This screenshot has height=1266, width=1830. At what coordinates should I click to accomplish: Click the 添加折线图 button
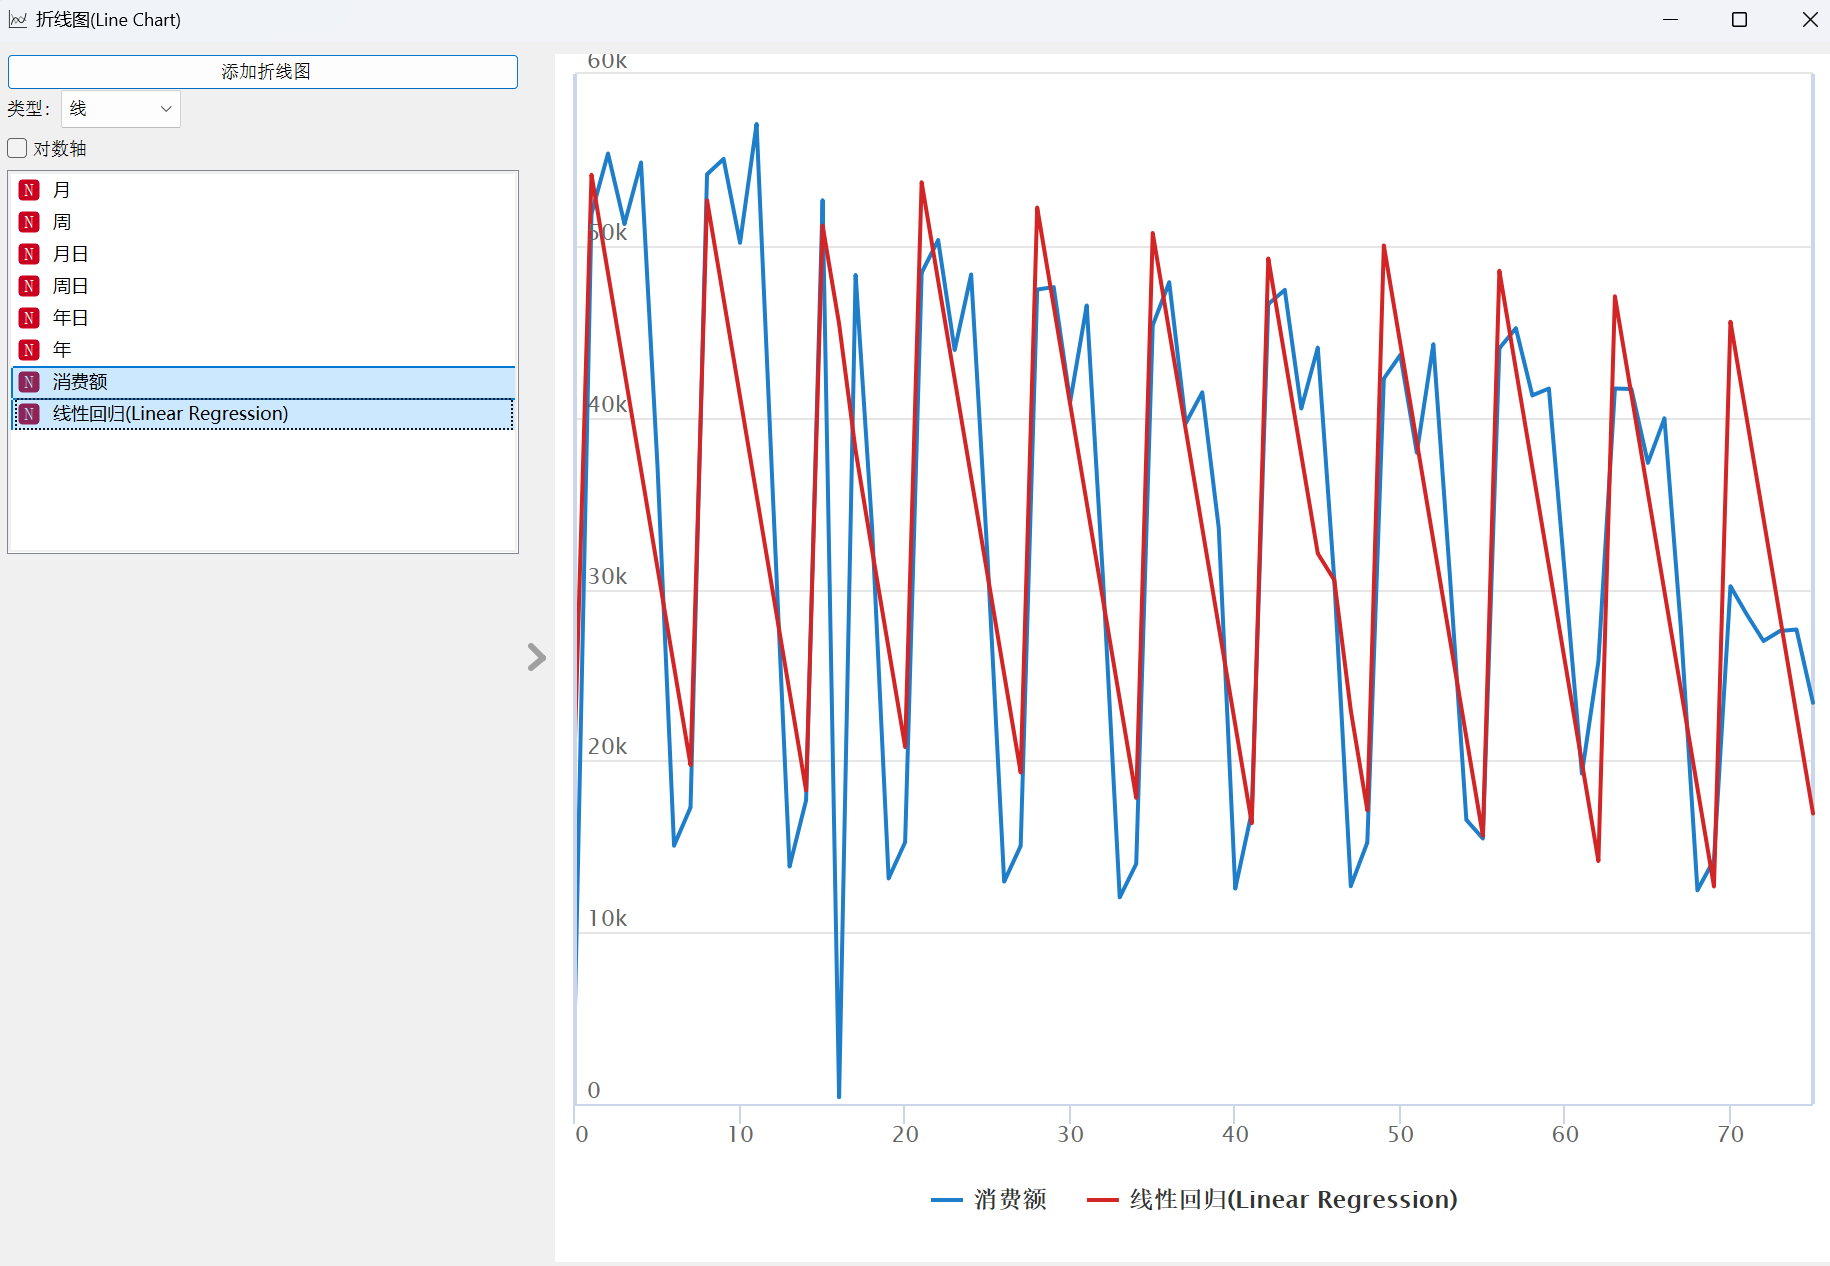point(263,72)
